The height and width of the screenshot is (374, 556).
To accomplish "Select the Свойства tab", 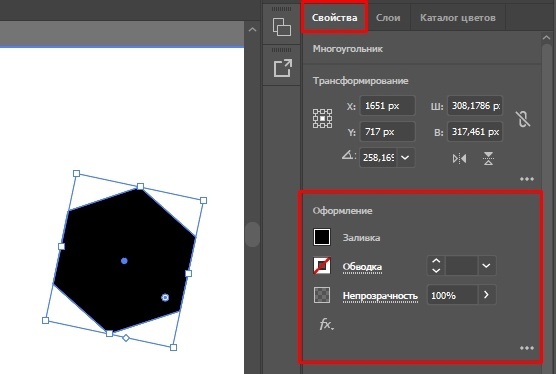I will coord(334,18).
